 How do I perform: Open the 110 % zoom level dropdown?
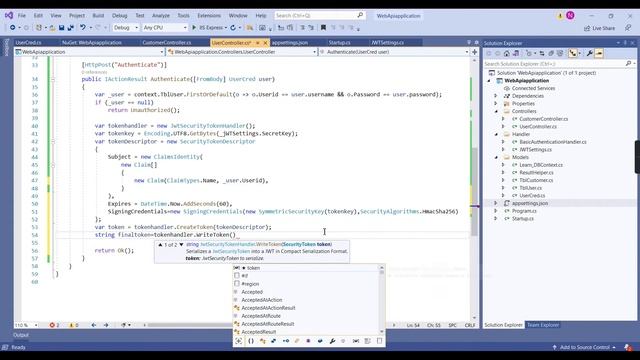coord(26,325)
